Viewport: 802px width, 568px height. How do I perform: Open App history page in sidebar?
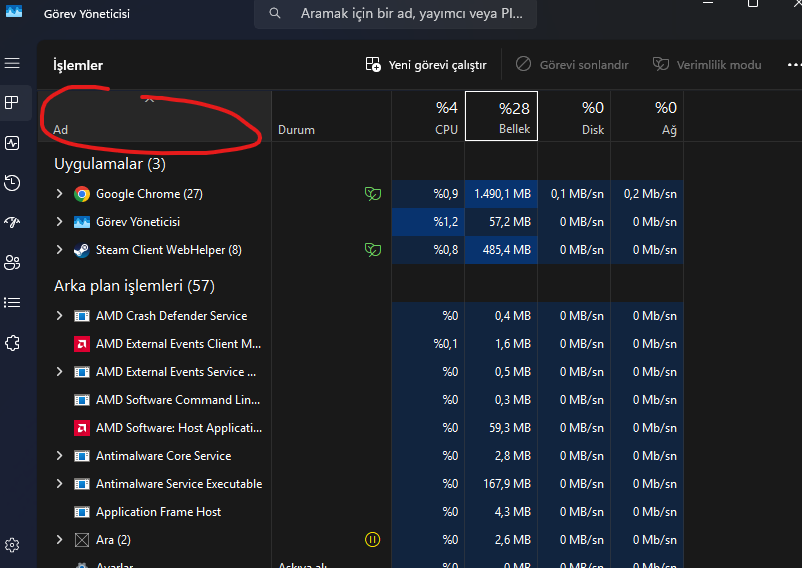click(x=12, y=183)
